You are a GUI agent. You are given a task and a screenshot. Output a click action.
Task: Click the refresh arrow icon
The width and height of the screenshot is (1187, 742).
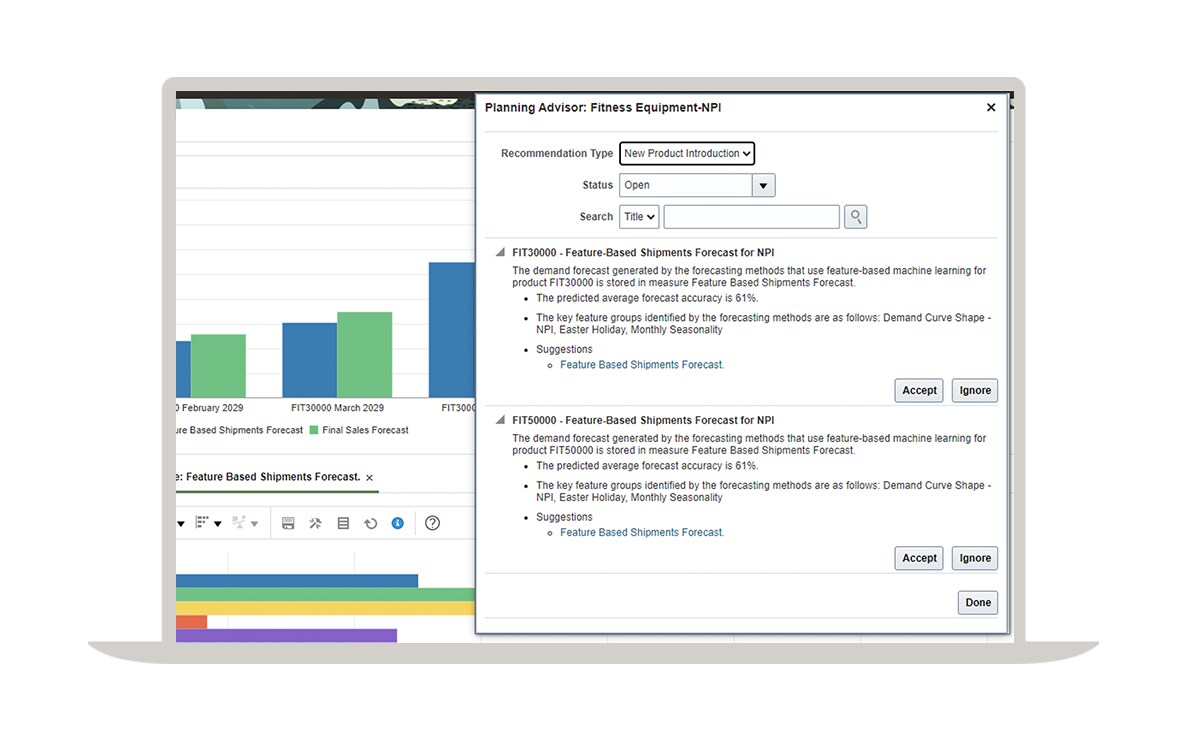370,523
